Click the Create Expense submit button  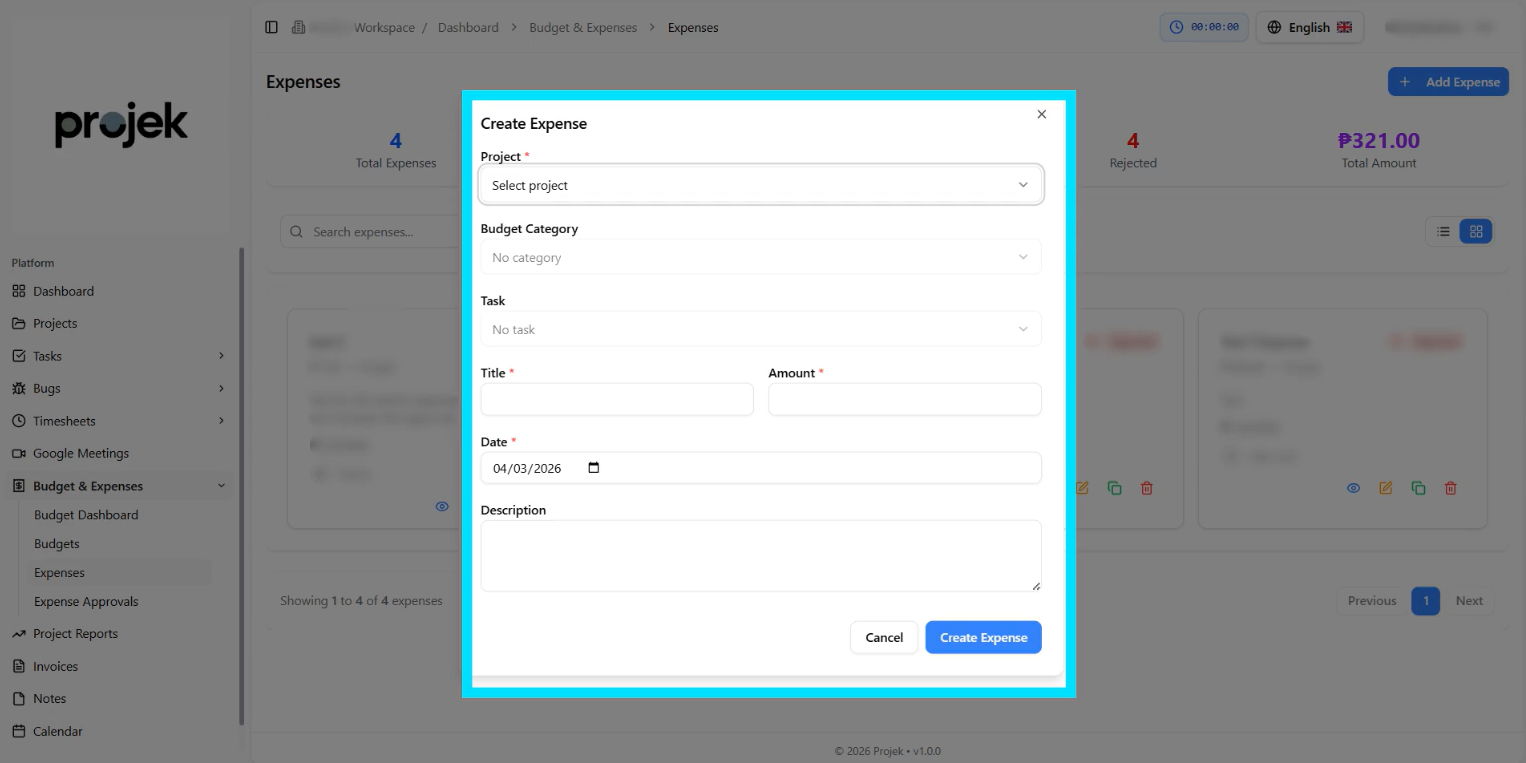982,637
